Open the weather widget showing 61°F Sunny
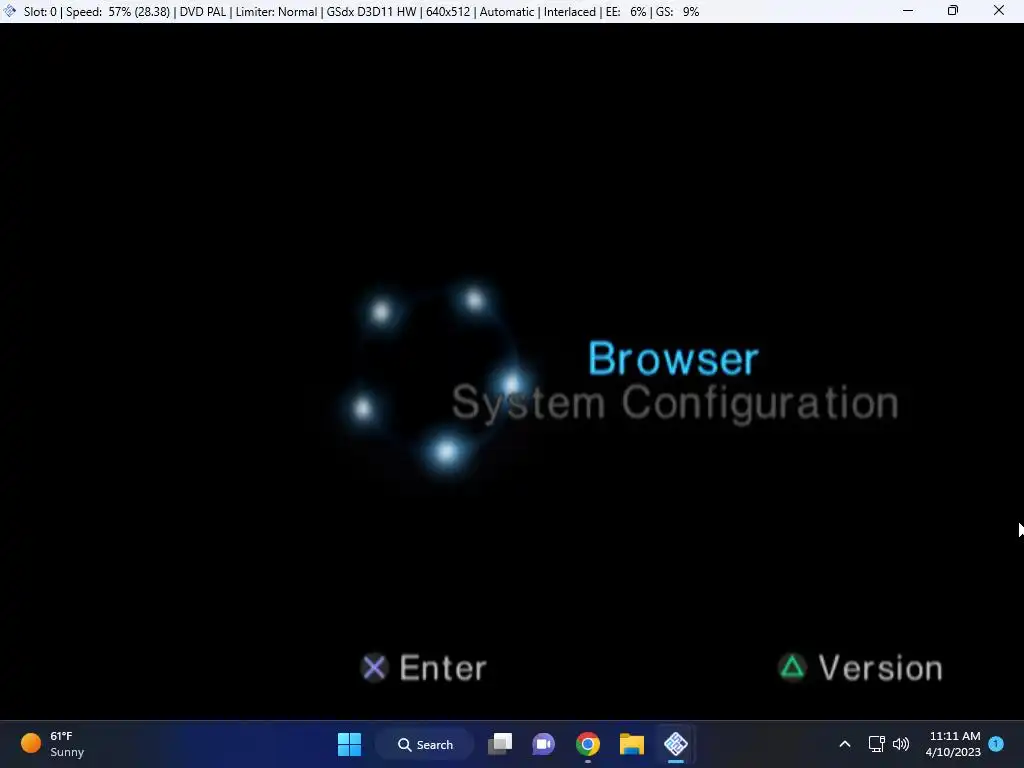Image resolution: width=1024 pixels, height=768 pixels. pos(53,744)
